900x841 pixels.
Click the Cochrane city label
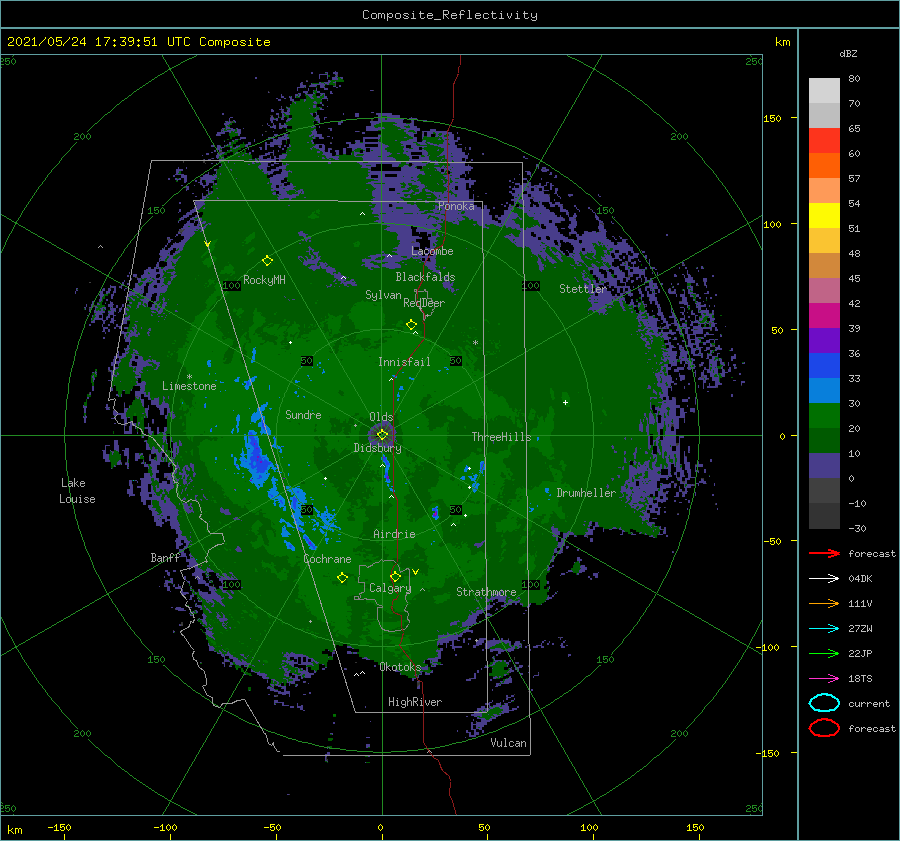327,559
